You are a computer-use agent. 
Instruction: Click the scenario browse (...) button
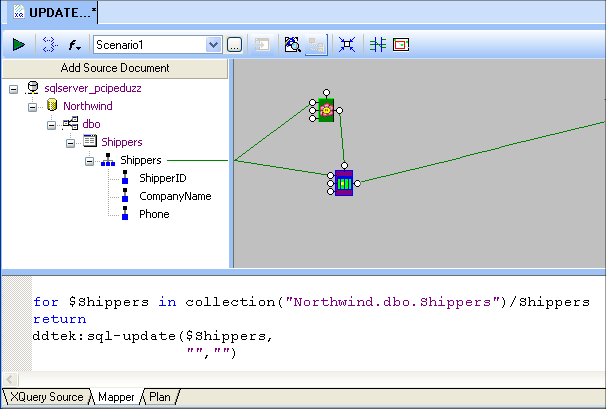pyautogui.click(x=234, y=45)
